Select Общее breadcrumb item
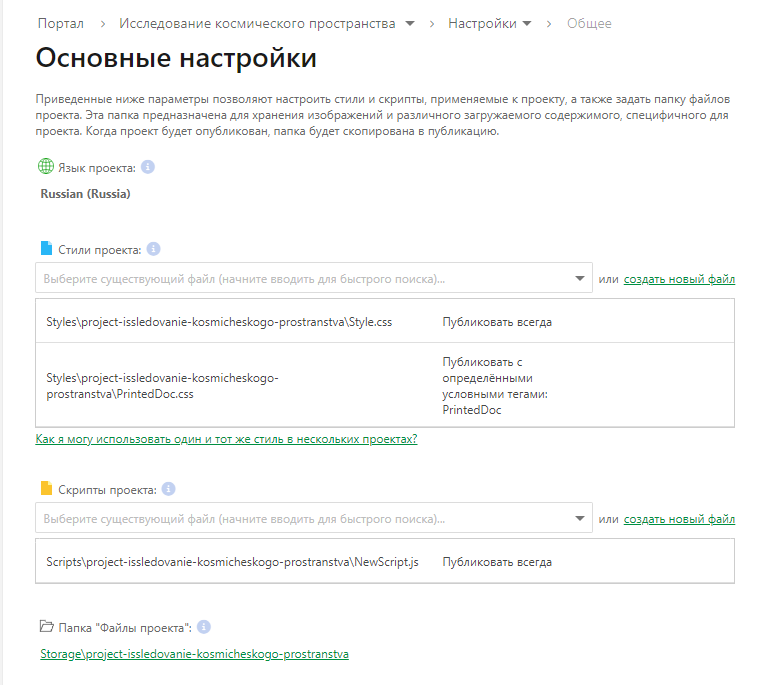Image resolution: width=767 pixels, height=685 pixels. point(589,23)
